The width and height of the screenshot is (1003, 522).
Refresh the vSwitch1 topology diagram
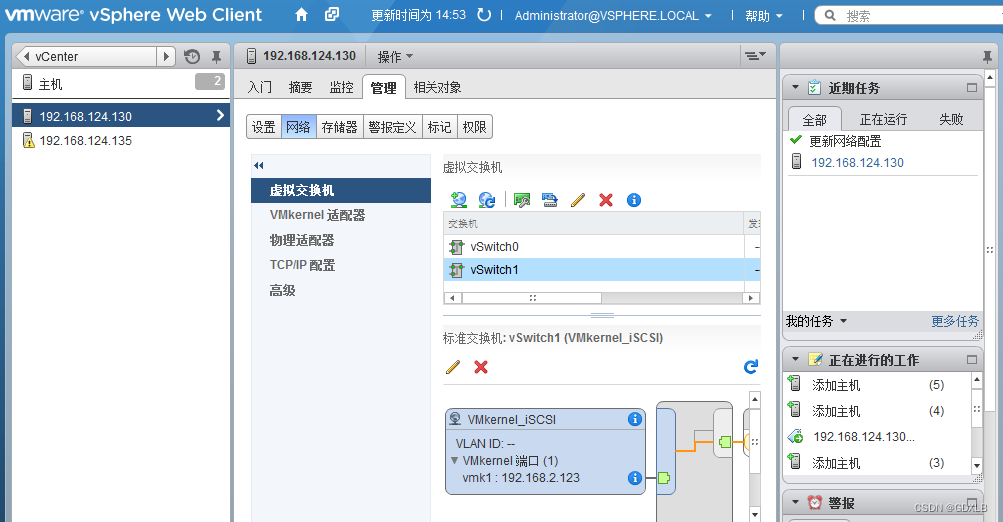pos(751,367)
